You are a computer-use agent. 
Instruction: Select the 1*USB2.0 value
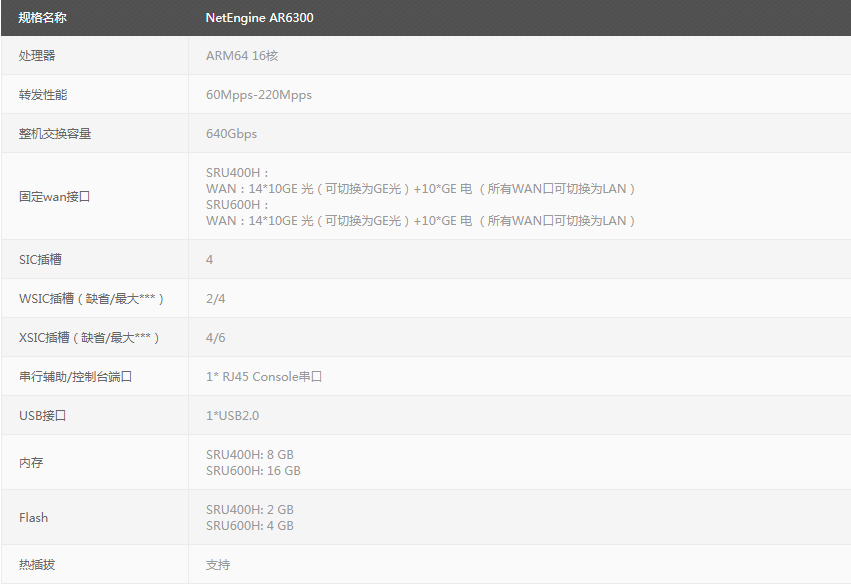232,416
